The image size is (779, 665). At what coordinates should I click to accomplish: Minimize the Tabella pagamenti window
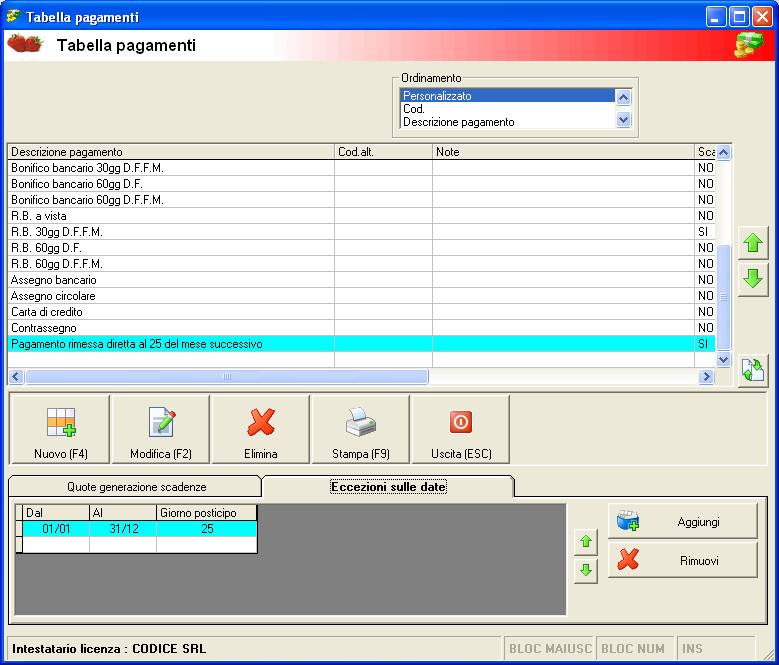[716, 17]
